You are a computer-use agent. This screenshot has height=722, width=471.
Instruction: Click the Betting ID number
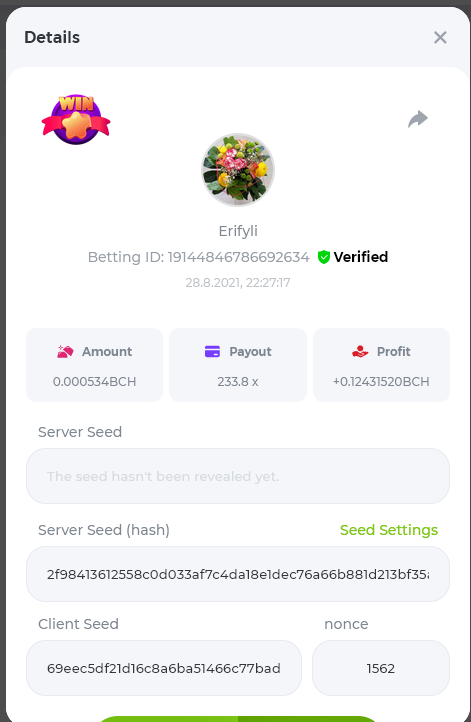(x=238, y=257)
